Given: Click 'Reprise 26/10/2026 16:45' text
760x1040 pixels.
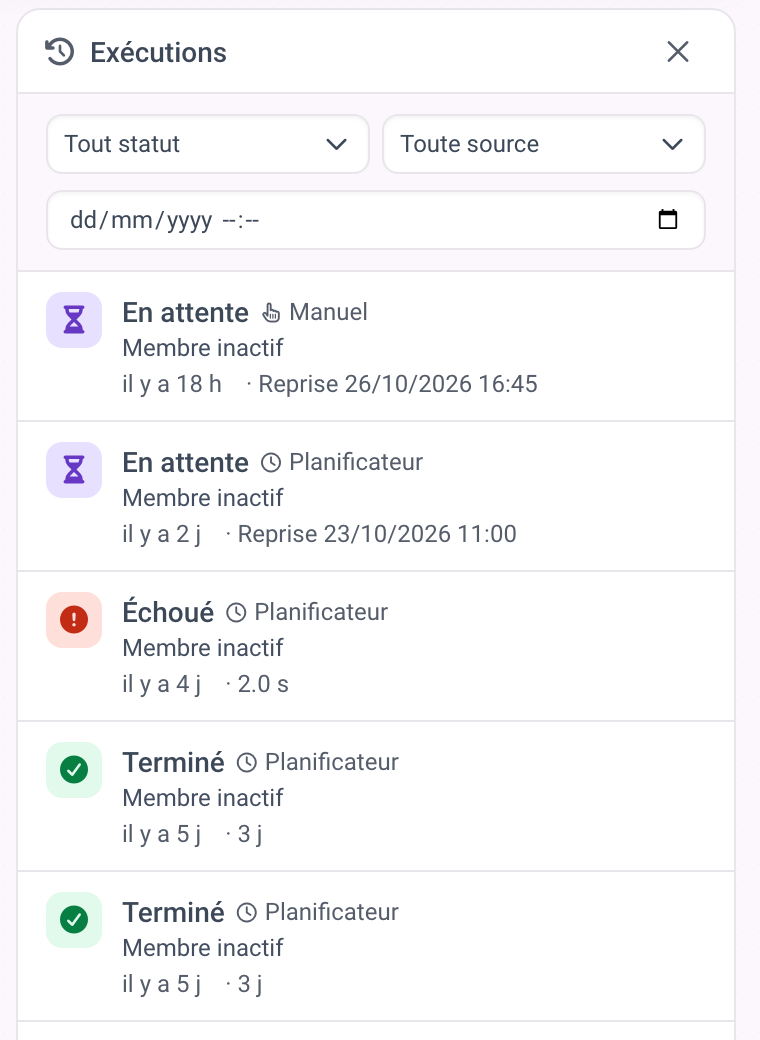Looking at the screenshot, I should point(398,384).
